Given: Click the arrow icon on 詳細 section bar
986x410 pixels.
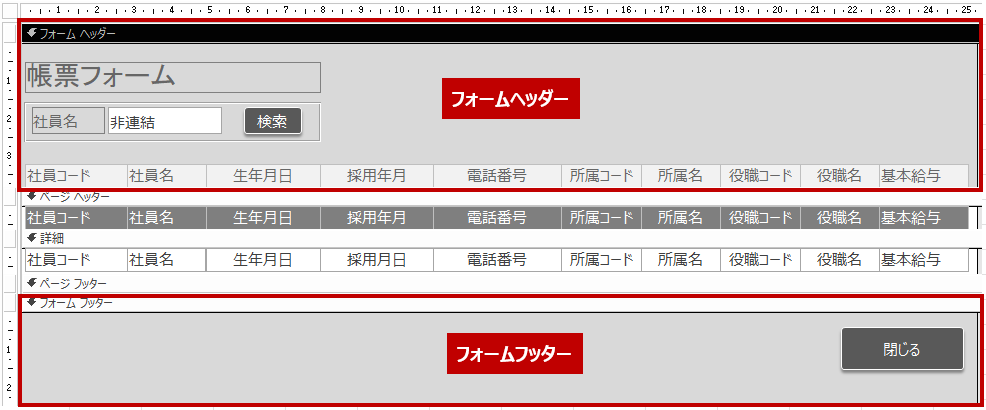Looking at the screenshot, I should point(32,238).
